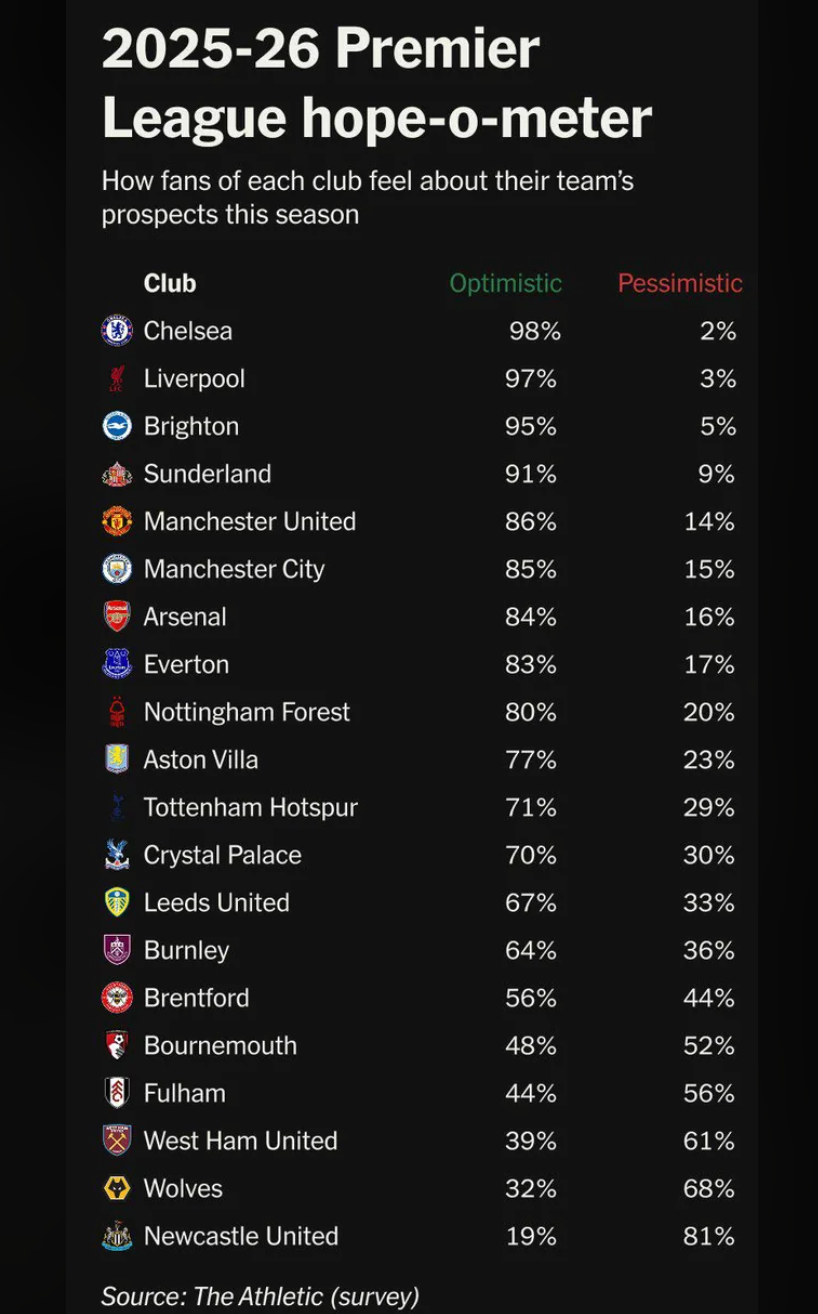
Task: Click the Manchester United crest icon
Action: 117,521
